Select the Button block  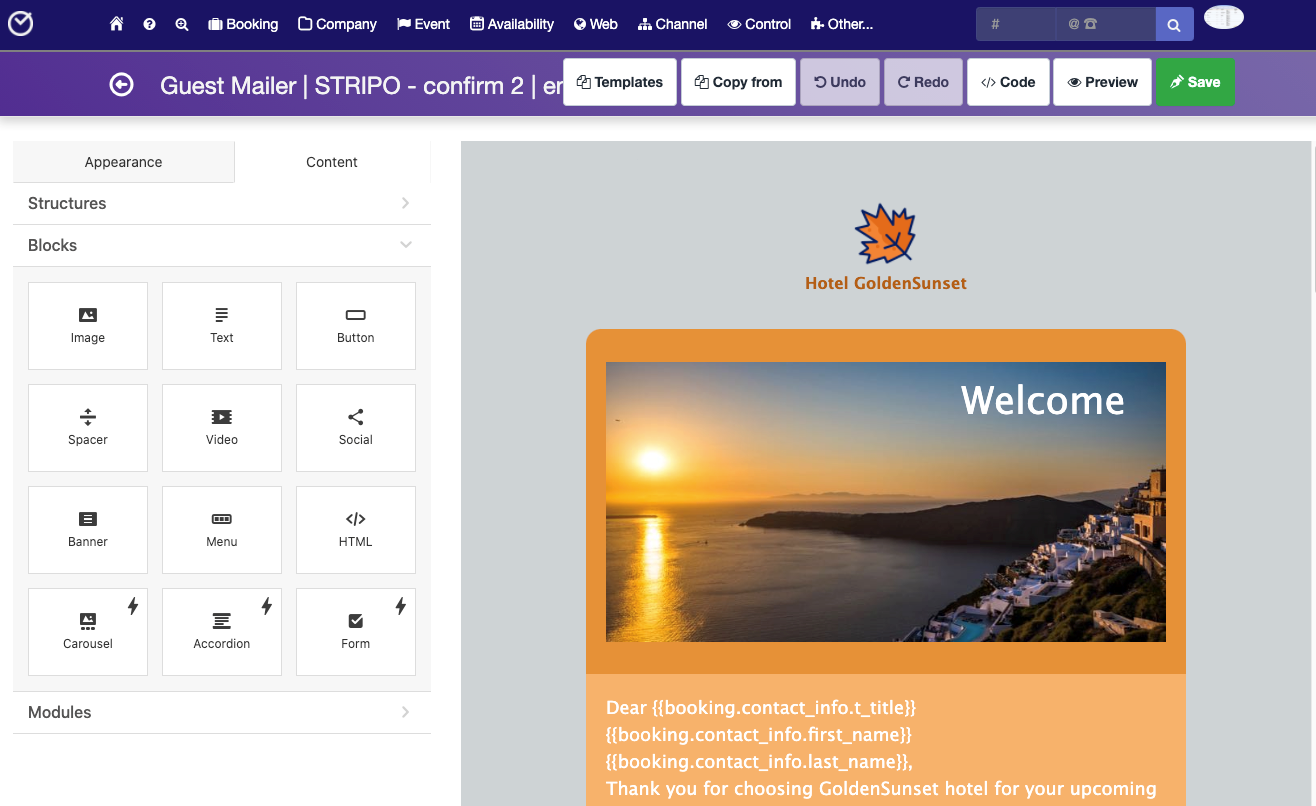(x=356, y=326)
